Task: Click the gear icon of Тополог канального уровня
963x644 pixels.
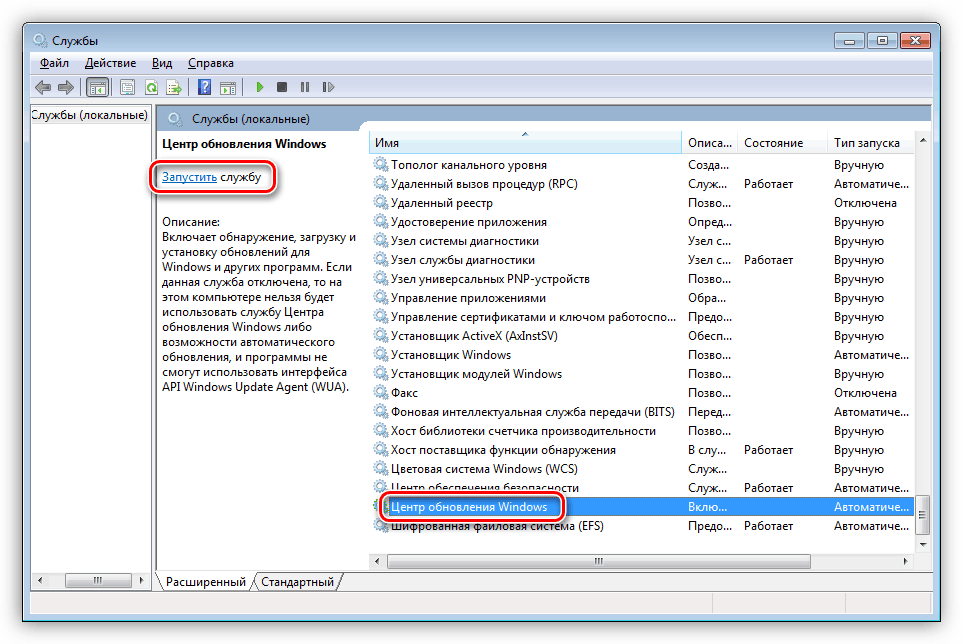Action: tap(381, 165)
